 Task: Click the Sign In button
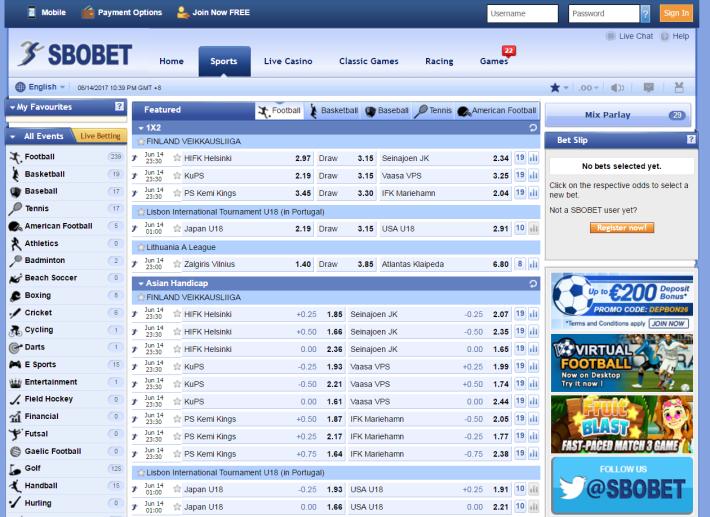(676, 14)
